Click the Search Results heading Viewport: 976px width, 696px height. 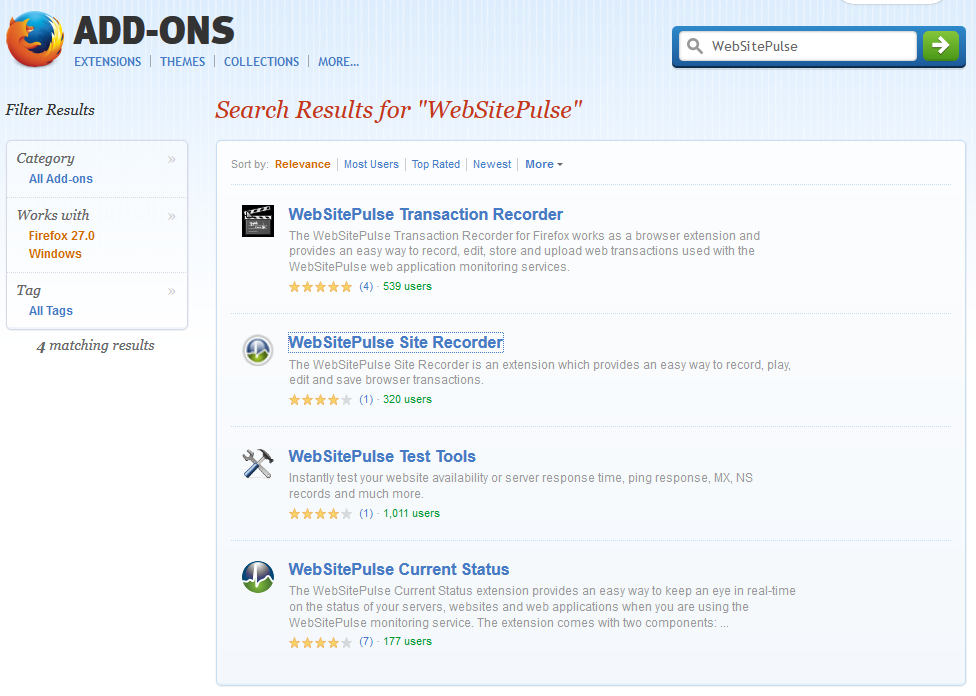tap(398, 110)
